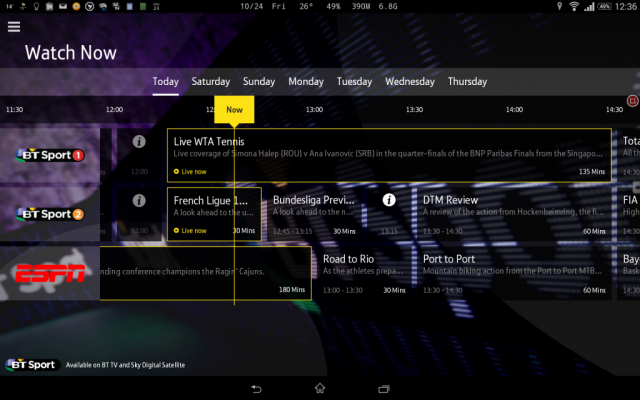Switch to the Wednesday tab
The height and width of the screenshot is (400, 640).
pos(410,81)
